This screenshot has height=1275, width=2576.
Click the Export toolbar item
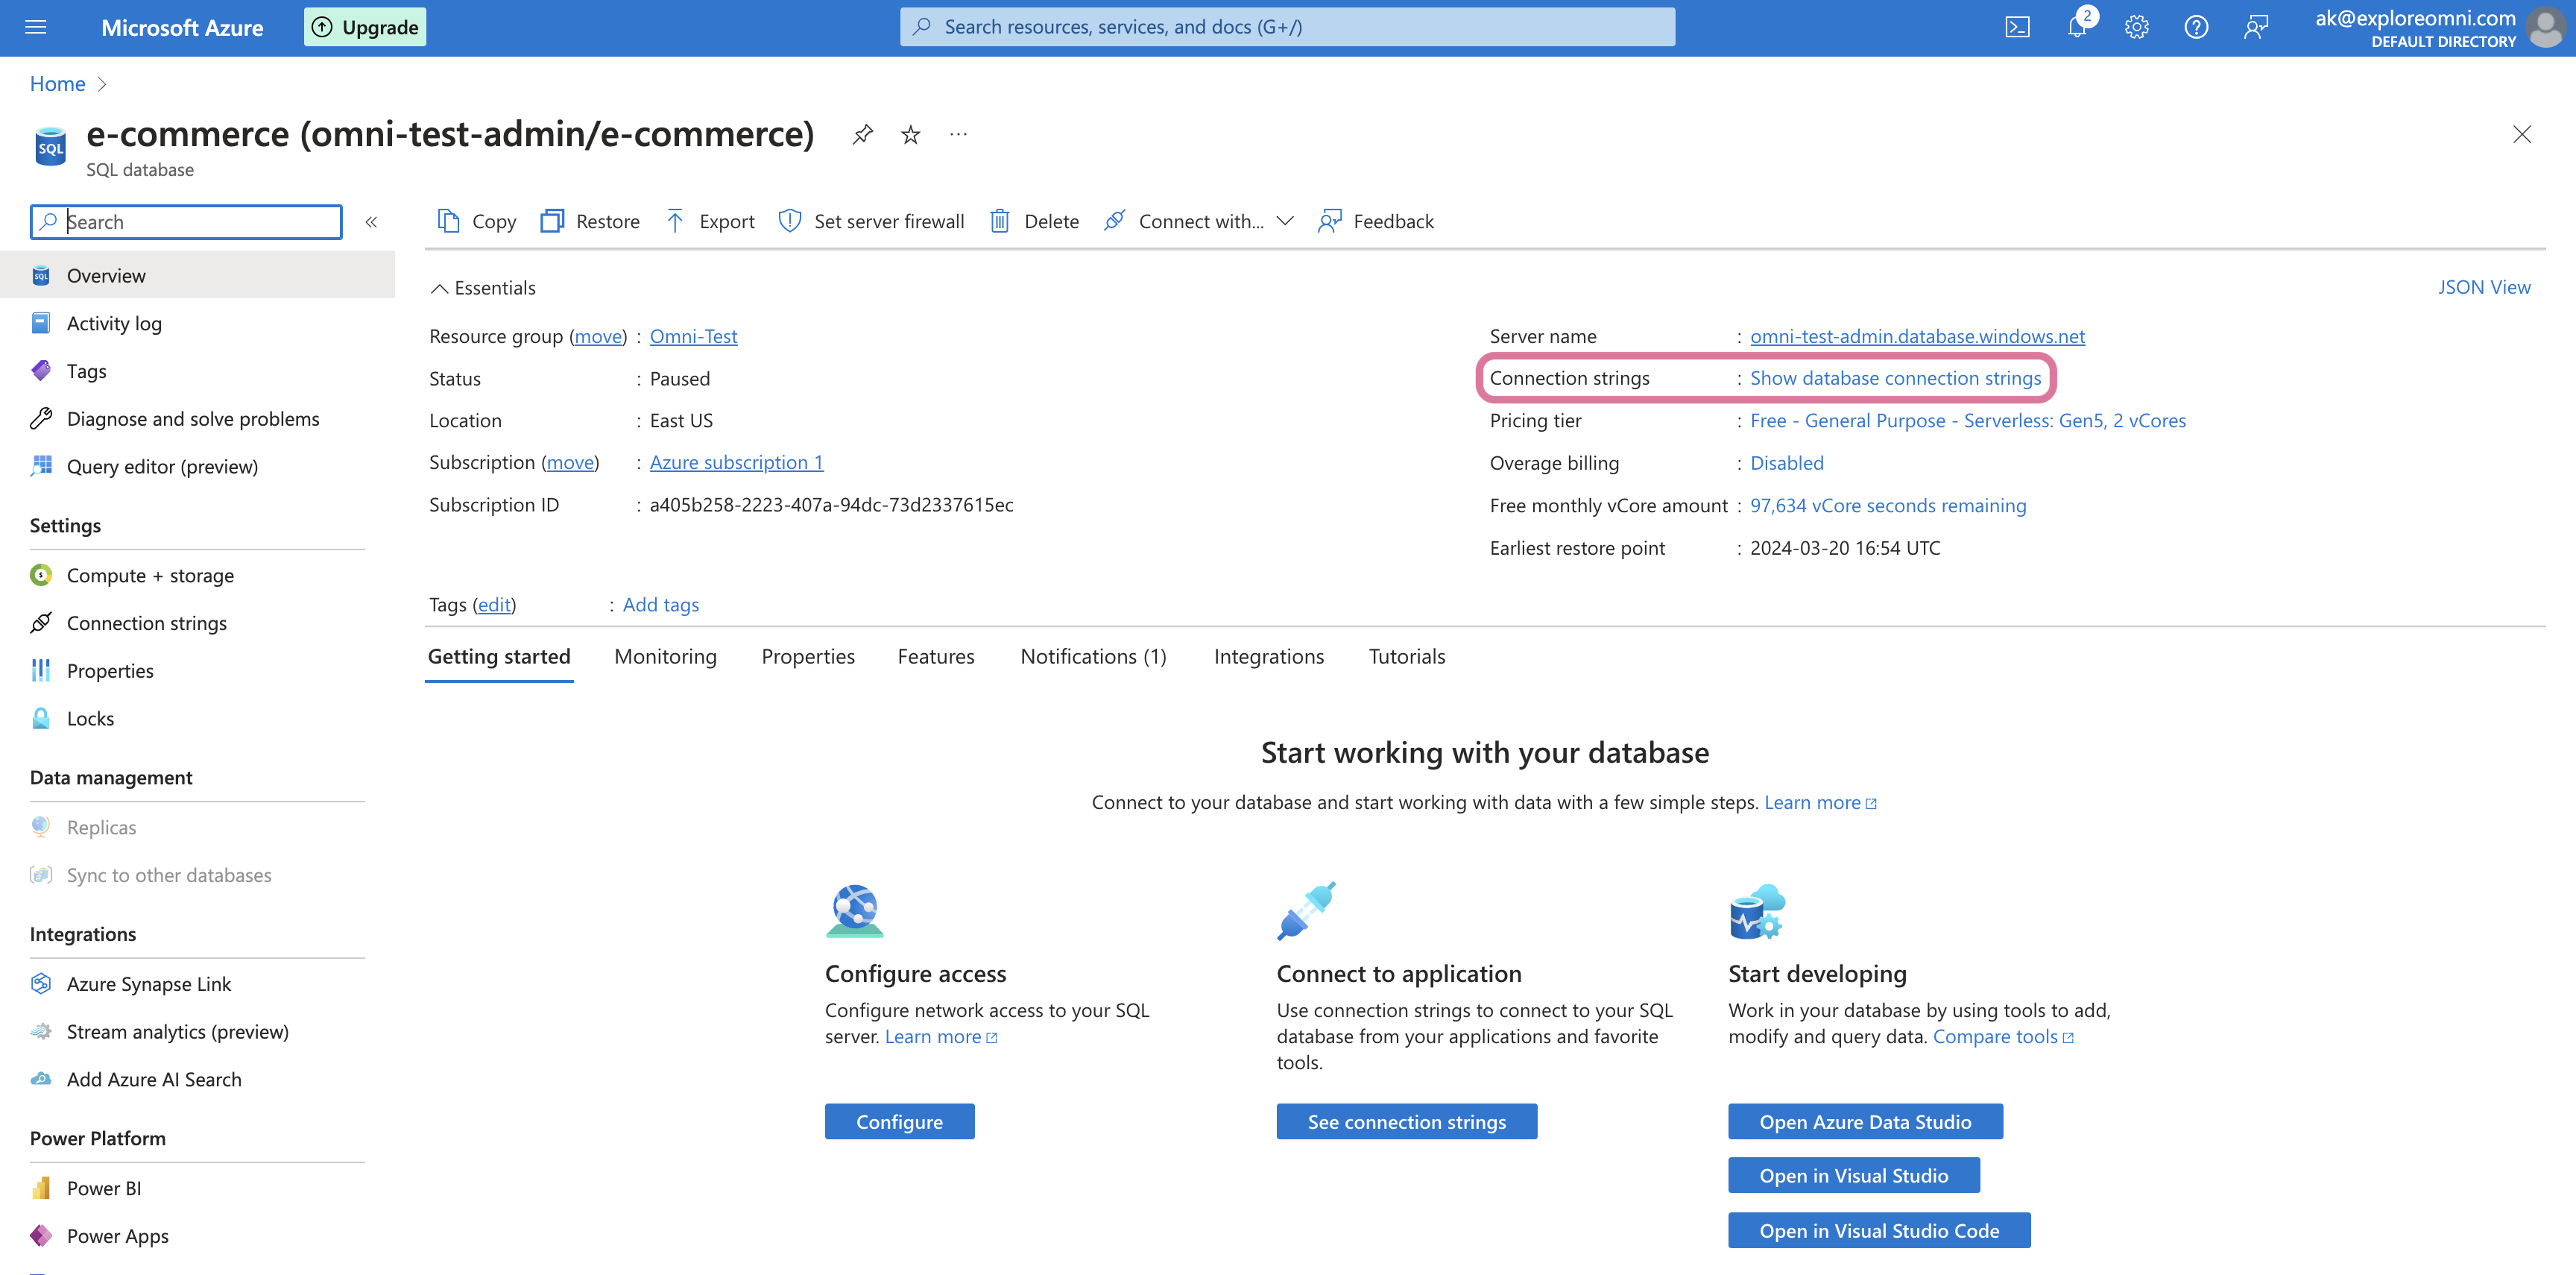tap(710, 221)
